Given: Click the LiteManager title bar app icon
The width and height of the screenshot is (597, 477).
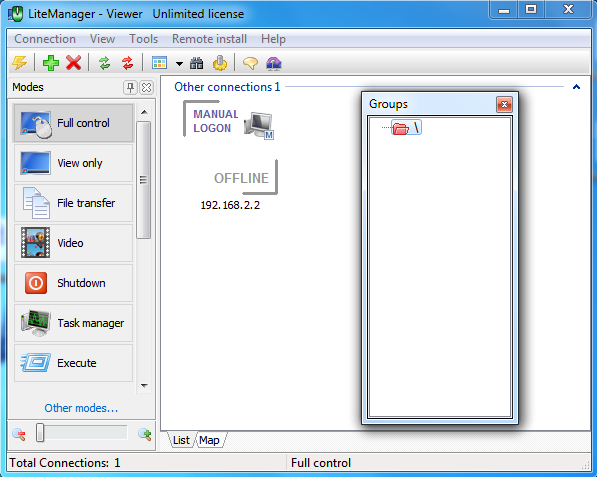Looking at the screenshot, I should tap(16, 14).
